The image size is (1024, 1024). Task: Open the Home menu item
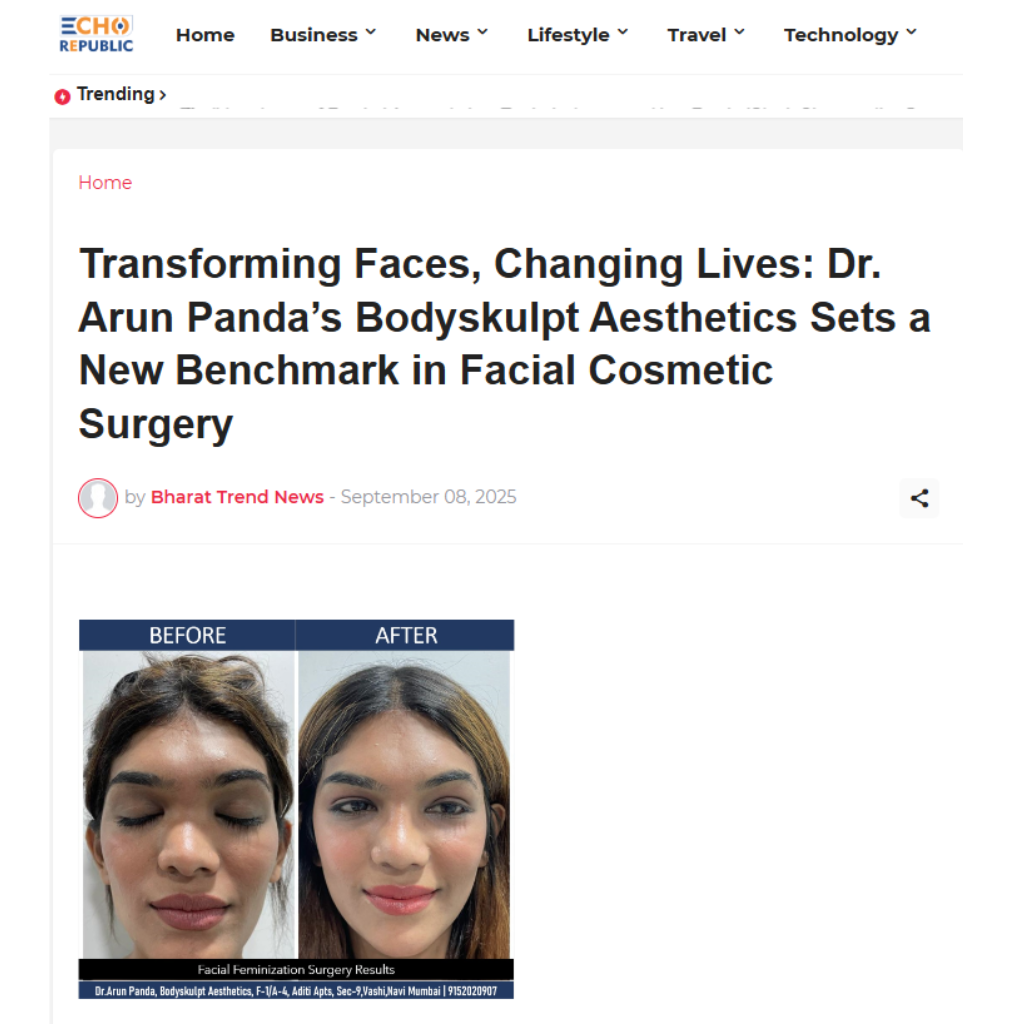coord(205,35)
